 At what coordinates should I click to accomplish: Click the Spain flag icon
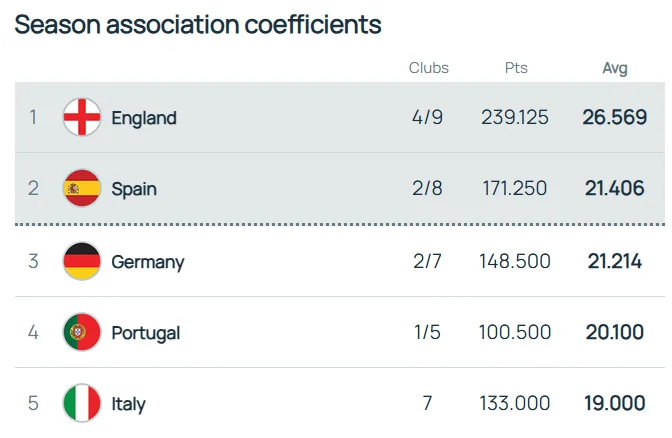click(82, 188)
